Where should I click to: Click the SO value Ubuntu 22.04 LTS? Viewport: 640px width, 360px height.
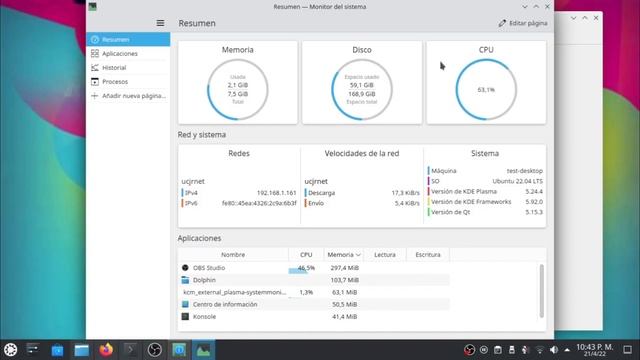pos(518,181)
